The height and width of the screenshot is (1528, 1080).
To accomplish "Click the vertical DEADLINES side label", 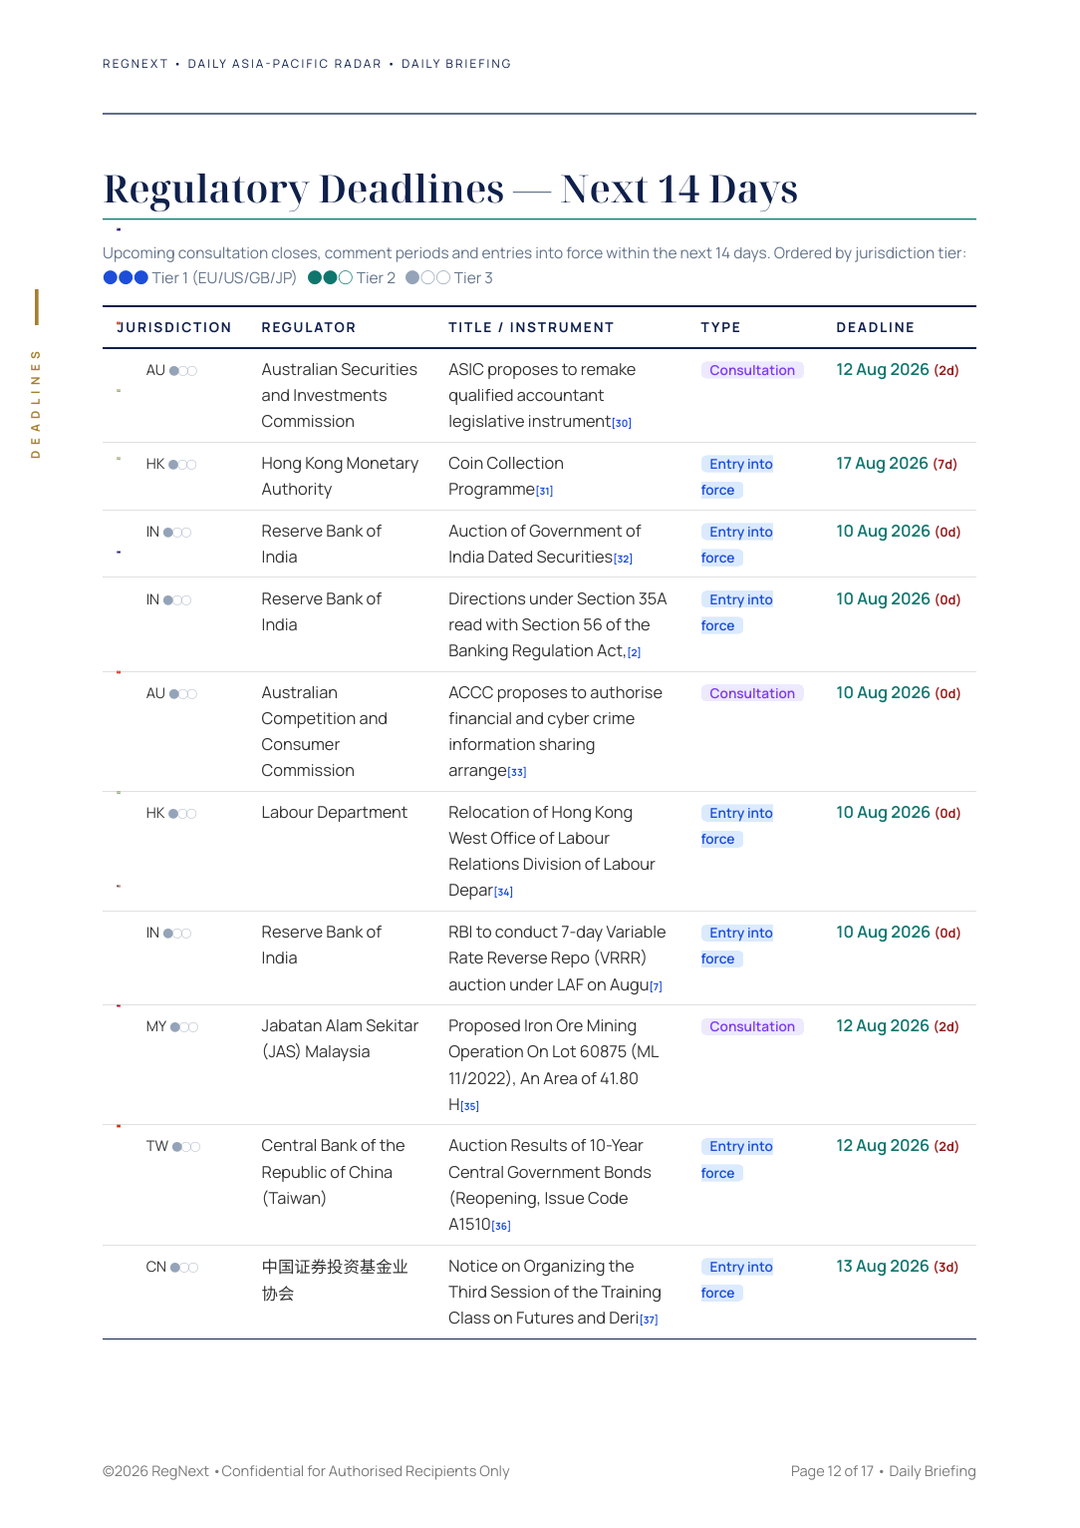I will [x=36, y=404].
